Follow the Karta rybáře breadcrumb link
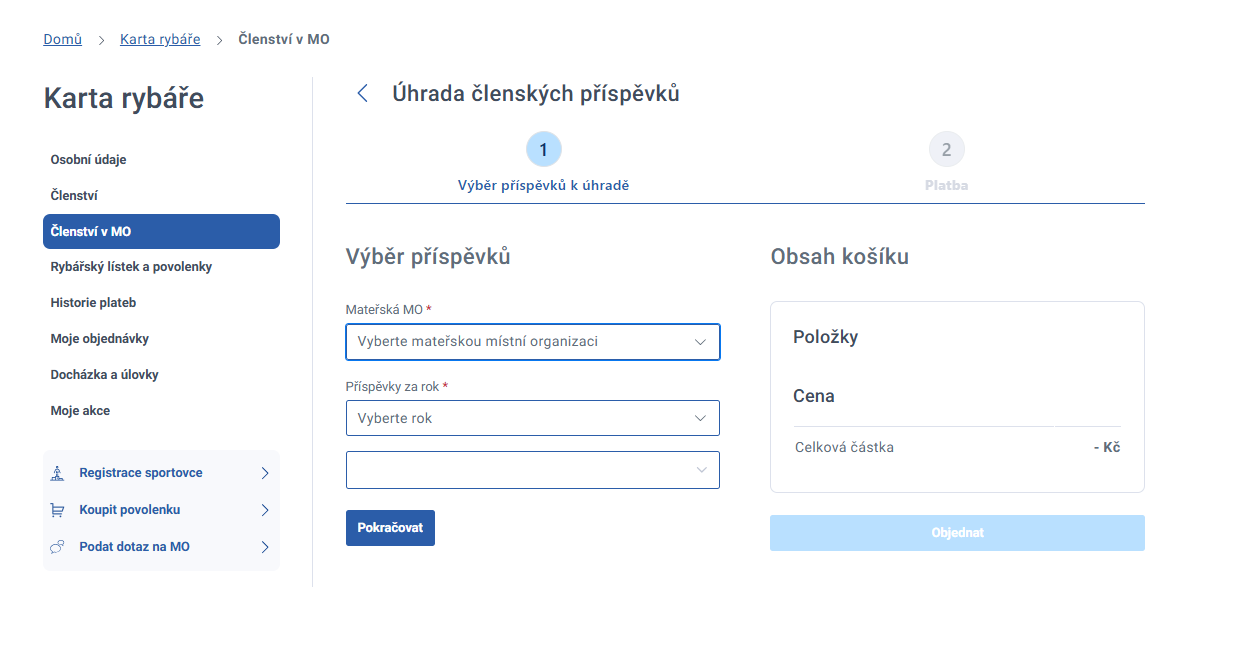The height and width of the screenshot is (661, 1255). point(160,40)
